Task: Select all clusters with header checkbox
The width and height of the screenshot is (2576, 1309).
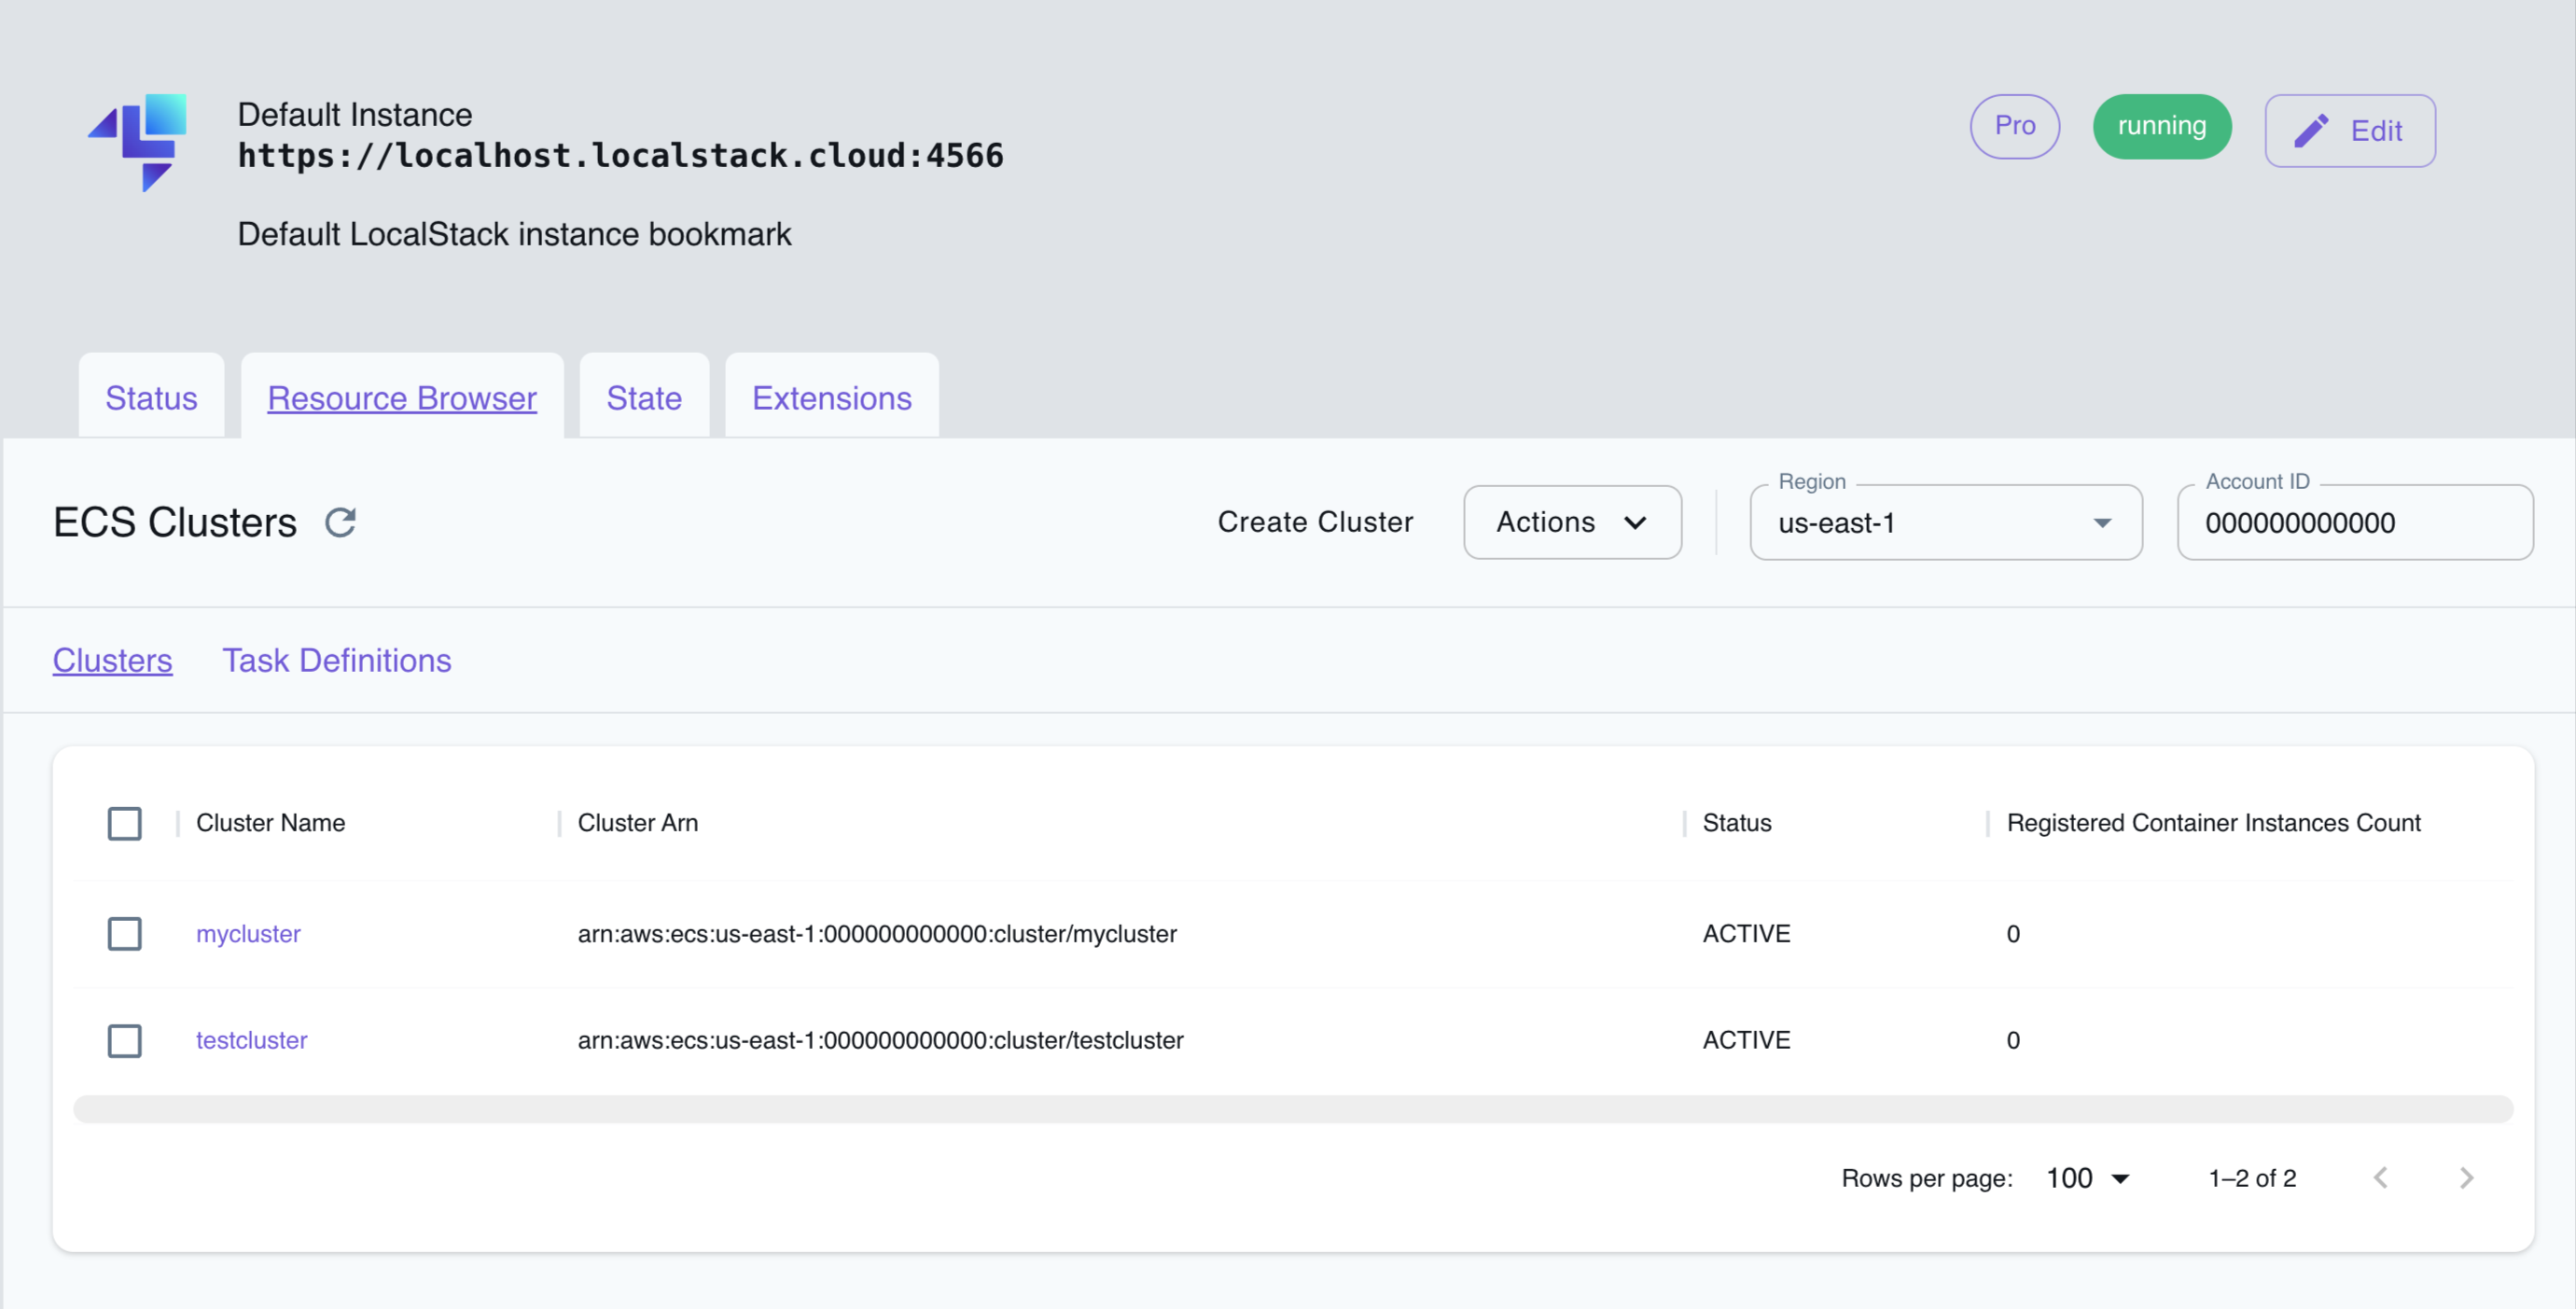Action: point(124,823)
